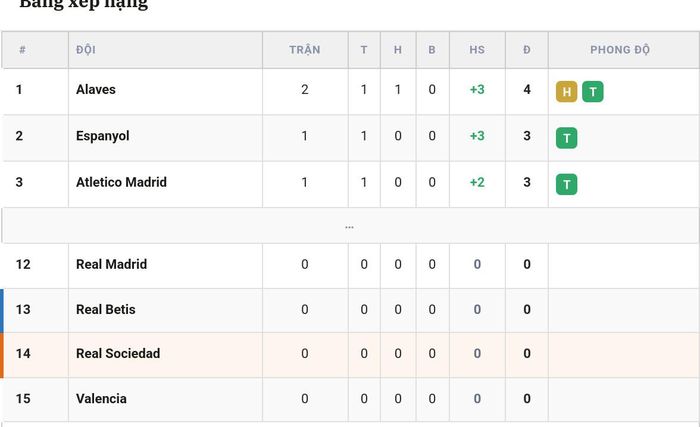Click Alaves +3 goal difference value
This screenshot has height=427, width=700.
(x=477, y=89)
